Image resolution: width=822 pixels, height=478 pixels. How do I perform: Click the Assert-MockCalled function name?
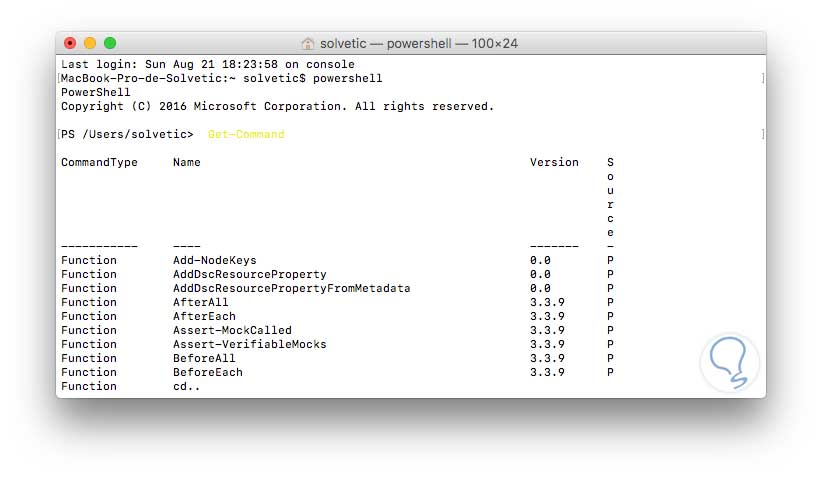(232, 330)
